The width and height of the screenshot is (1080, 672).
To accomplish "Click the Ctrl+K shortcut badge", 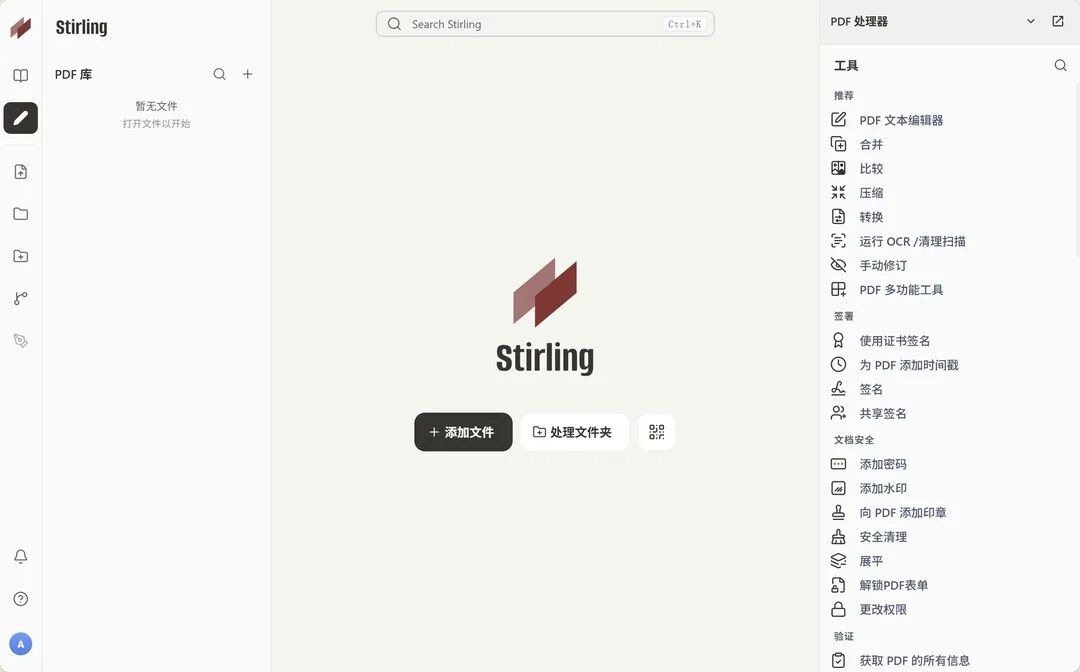I will point(685,24).
